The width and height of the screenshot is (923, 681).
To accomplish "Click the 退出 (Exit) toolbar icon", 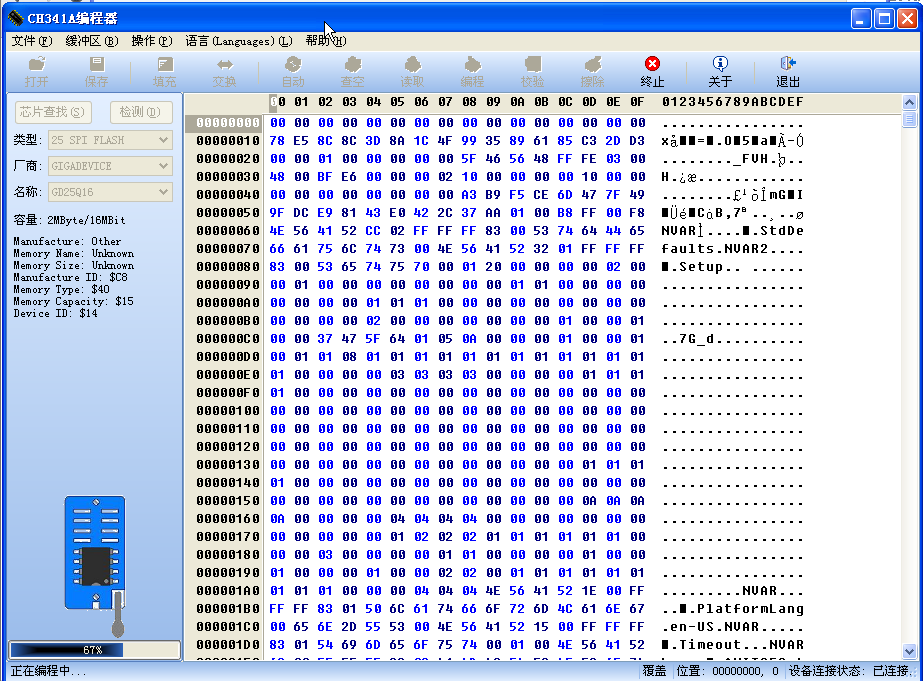I will coord(788,71).
